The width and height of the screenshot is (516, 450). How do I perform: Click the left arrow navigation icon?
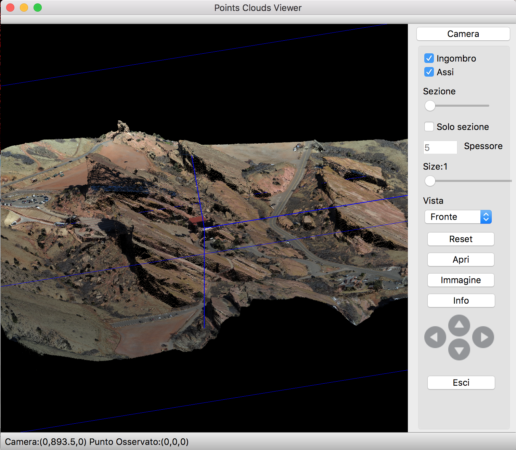point(435,337)
